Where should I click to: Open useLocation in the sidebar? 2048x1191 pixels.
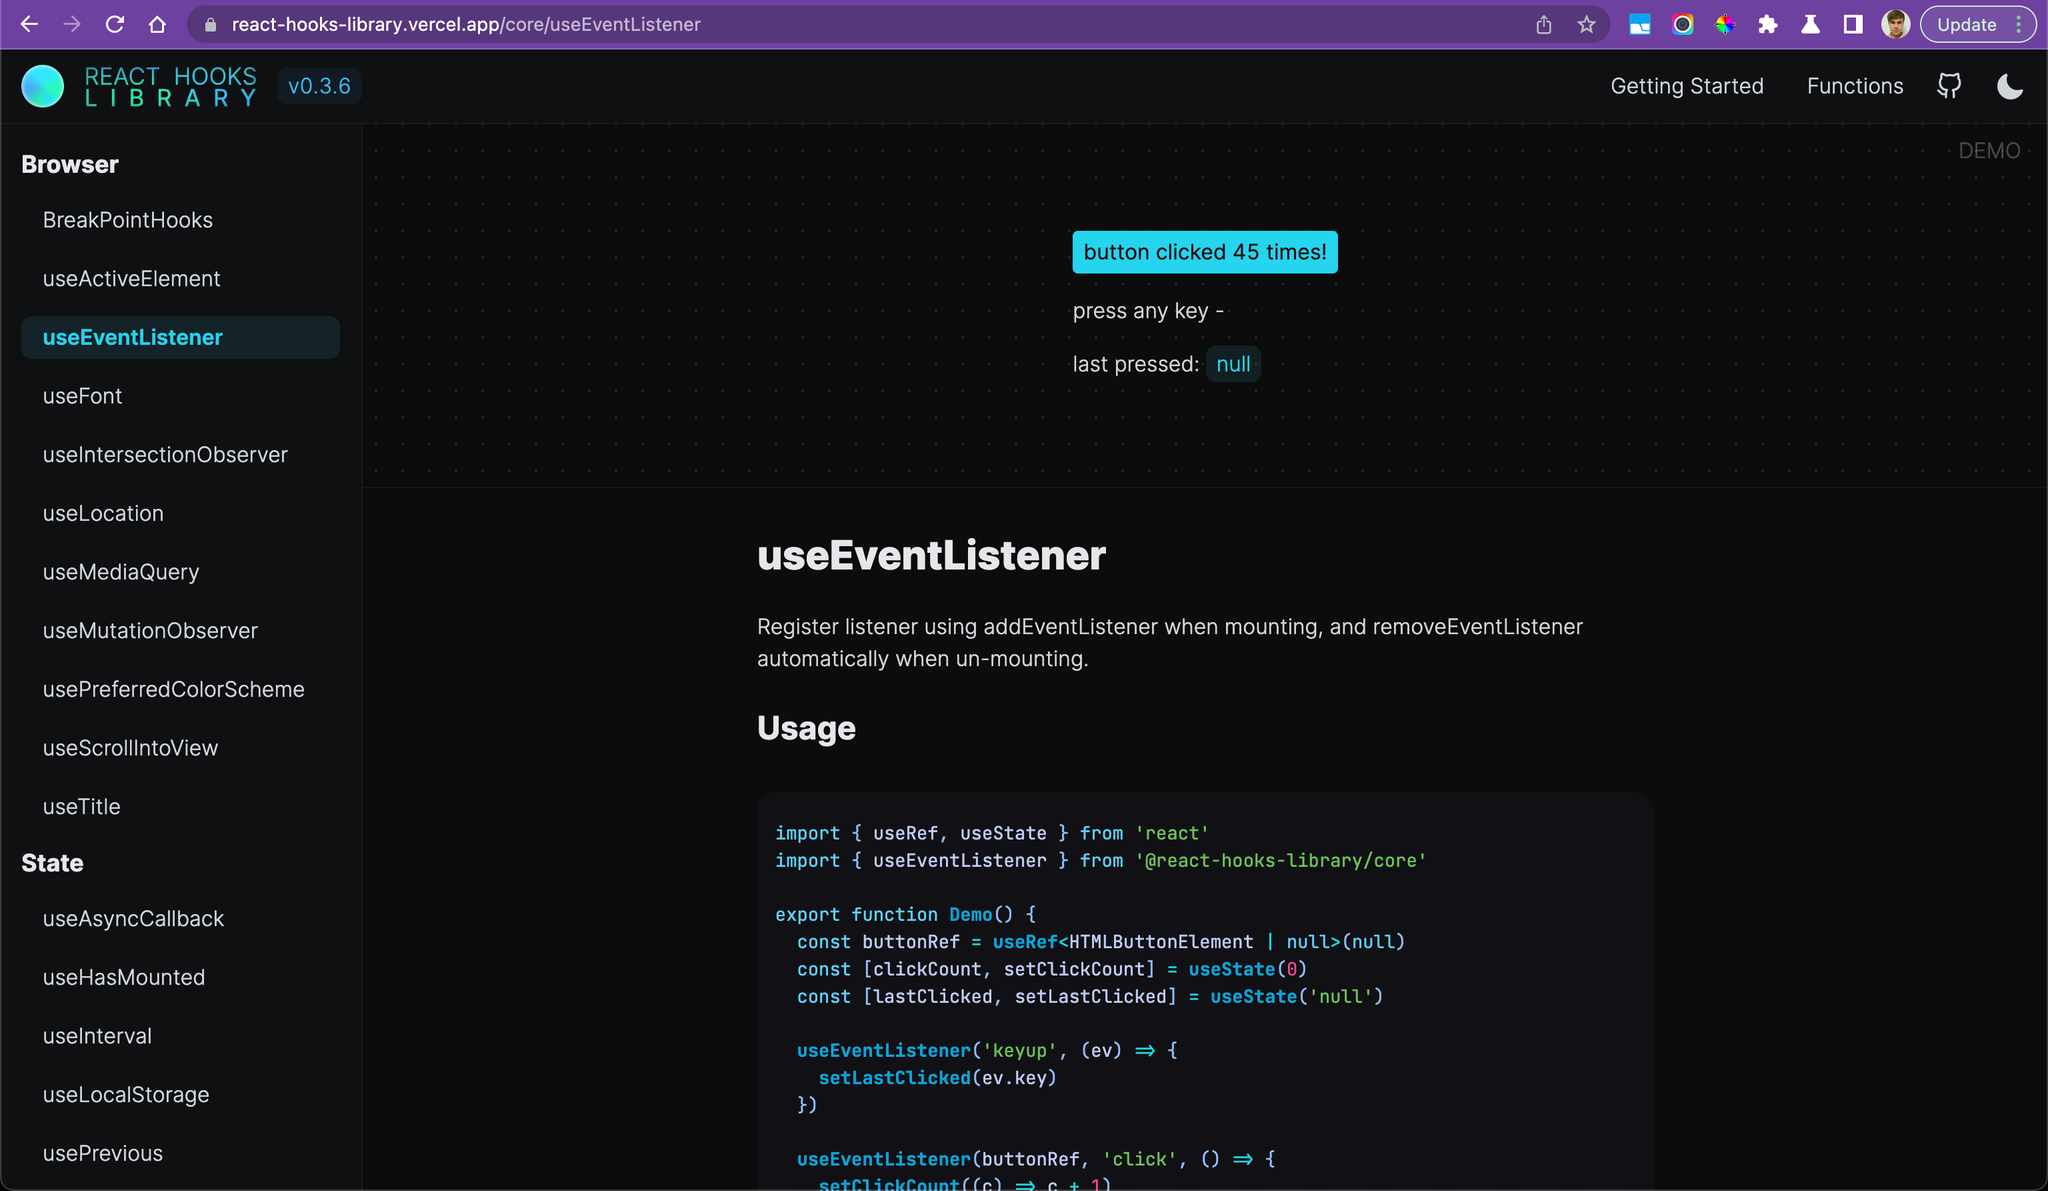click(103, 513)
